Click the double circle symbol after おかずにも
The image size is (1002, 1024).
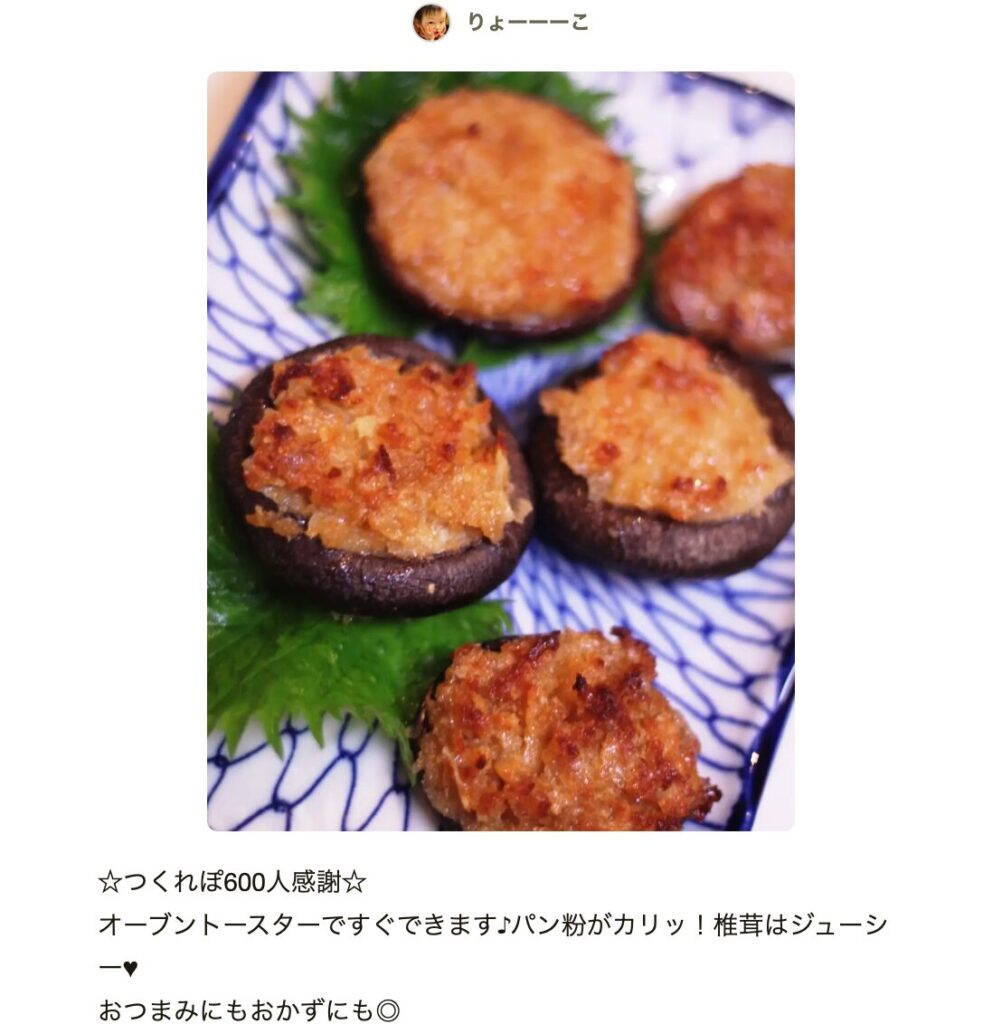(x=387, y=1010)
